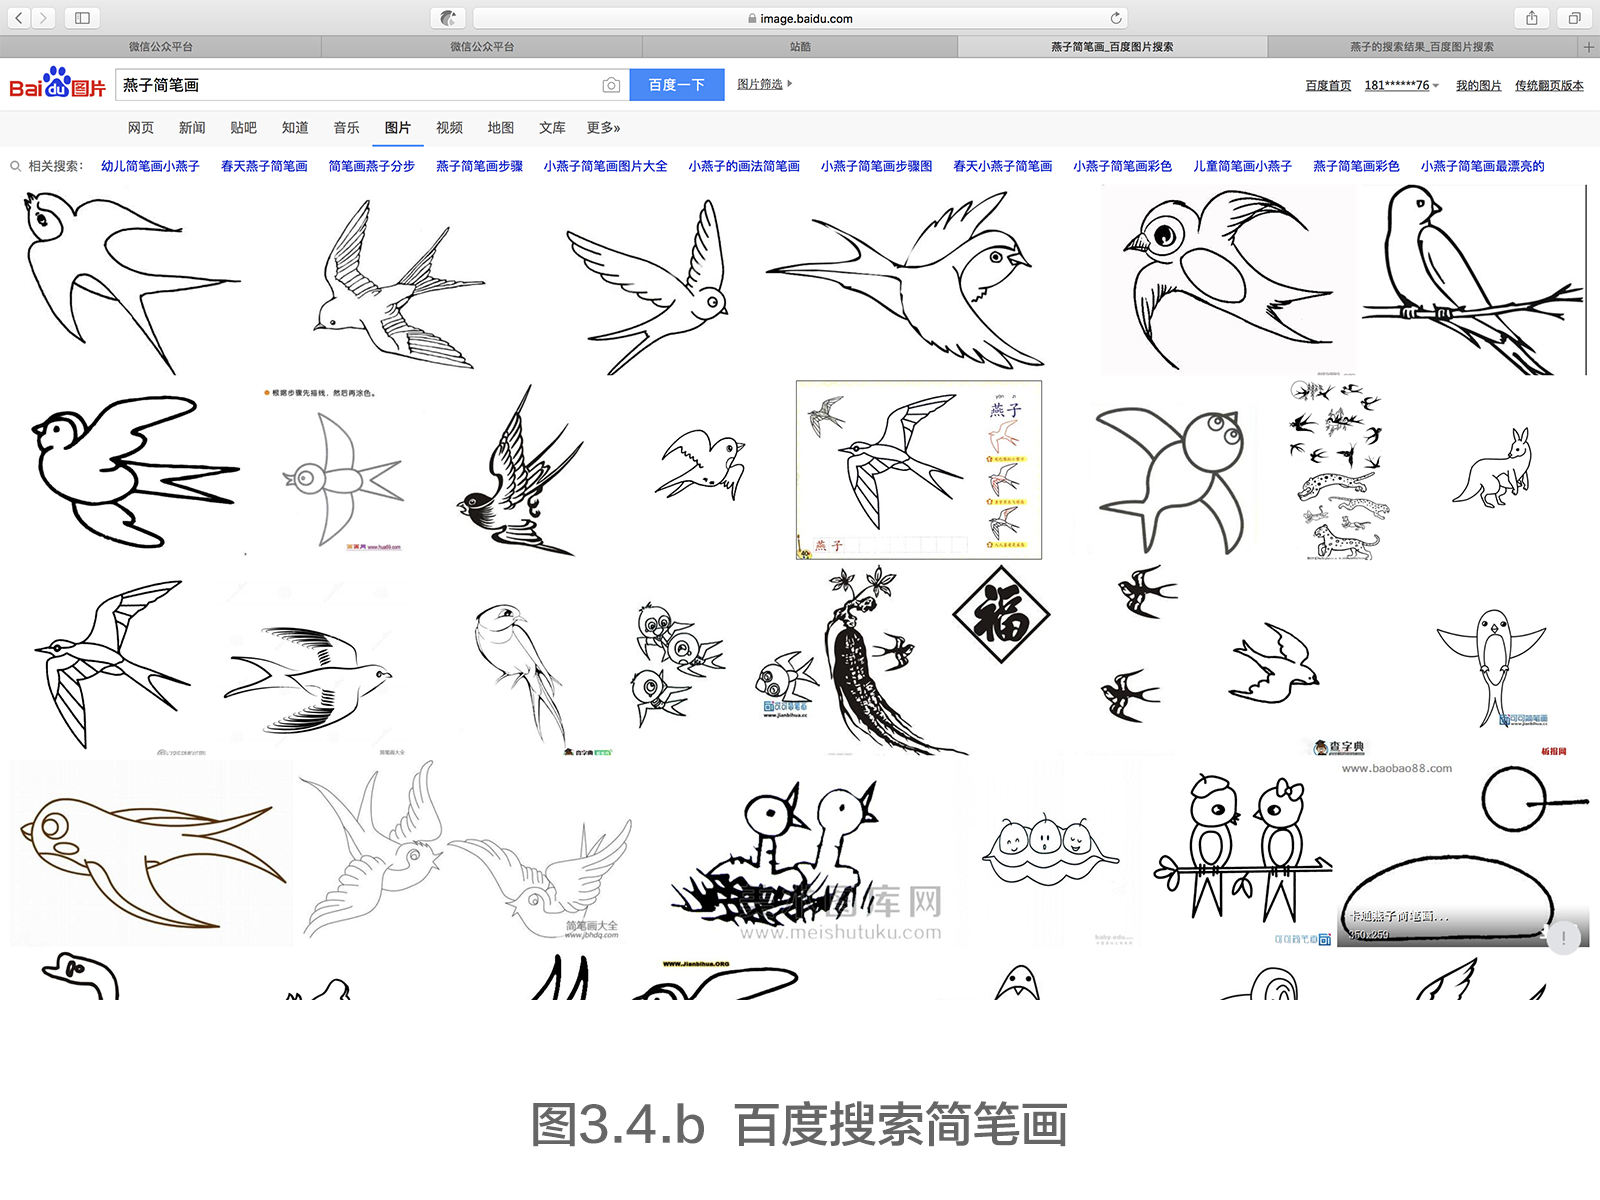The image size is (1600, 1200).
Task: Show all tabs overview
Action: pos(1574,18)
